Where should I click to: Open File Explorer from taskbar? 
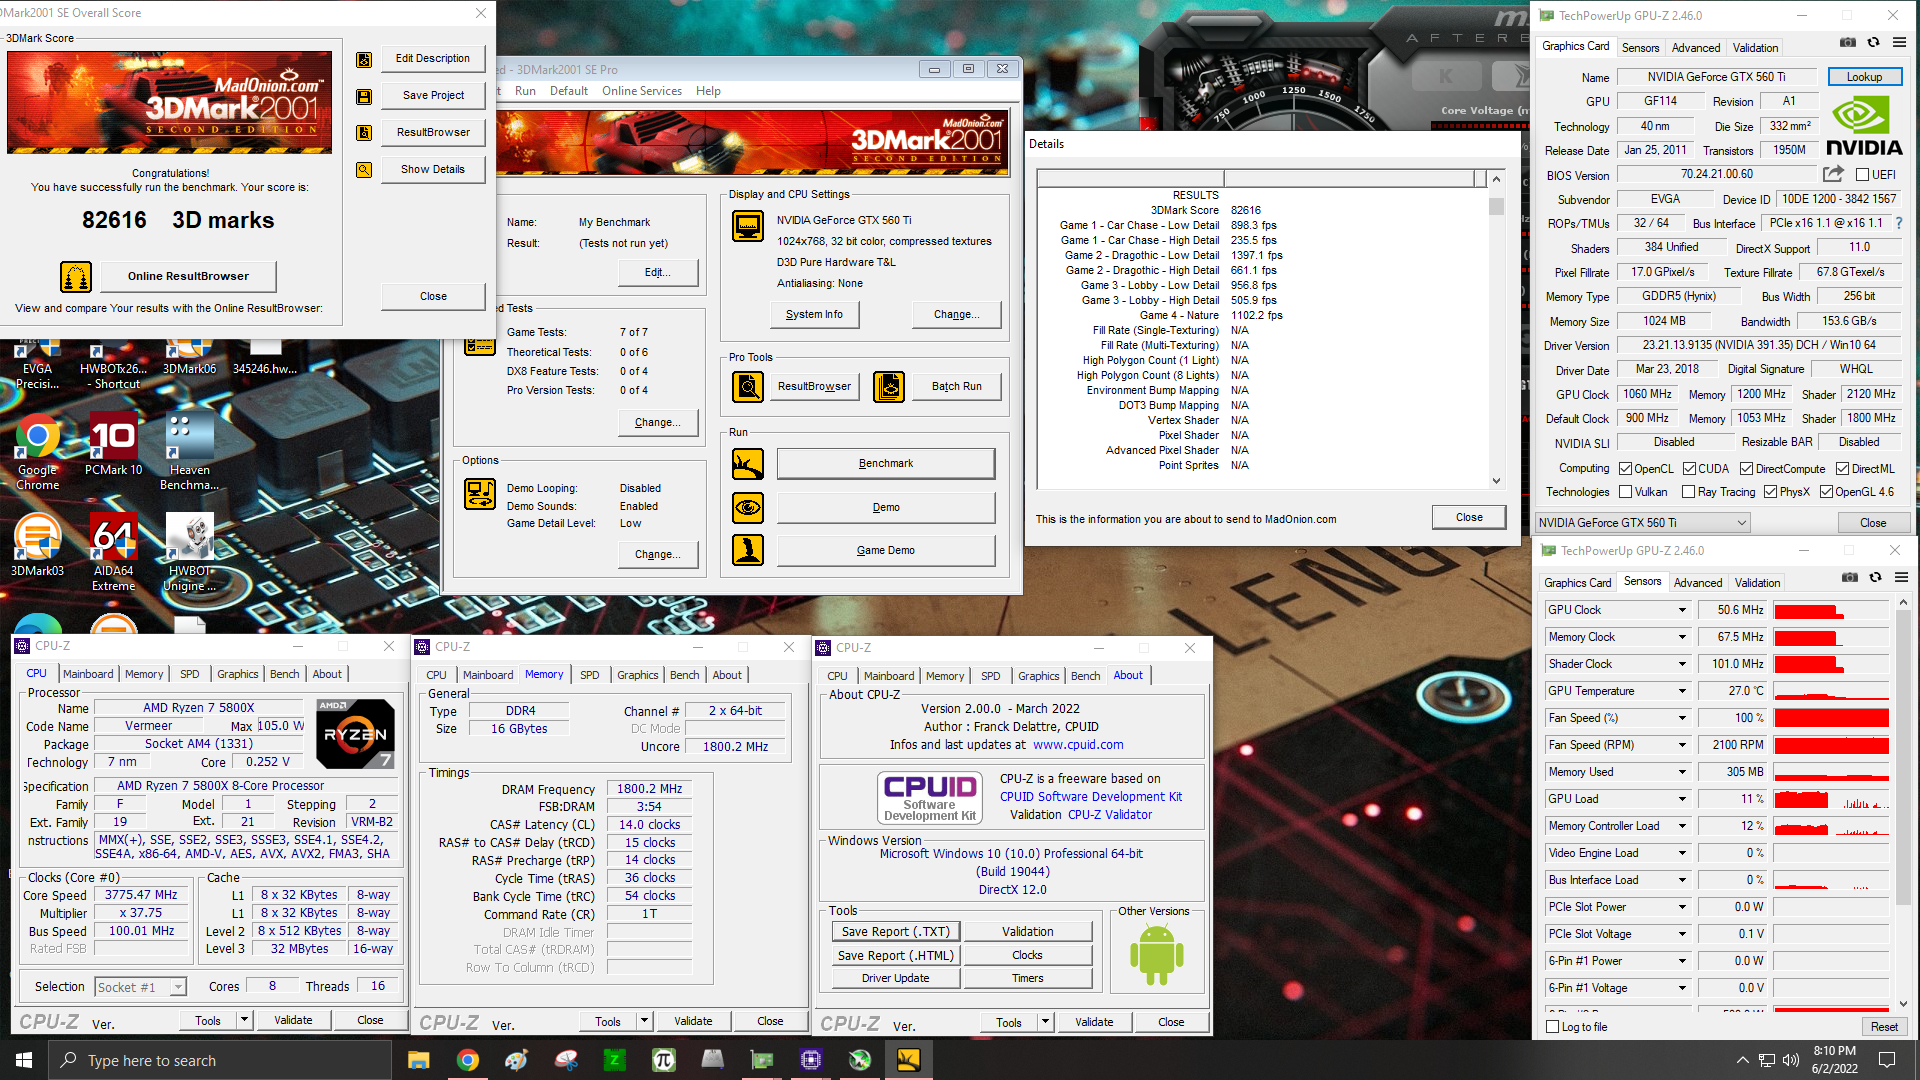(x=419, y=1060)
